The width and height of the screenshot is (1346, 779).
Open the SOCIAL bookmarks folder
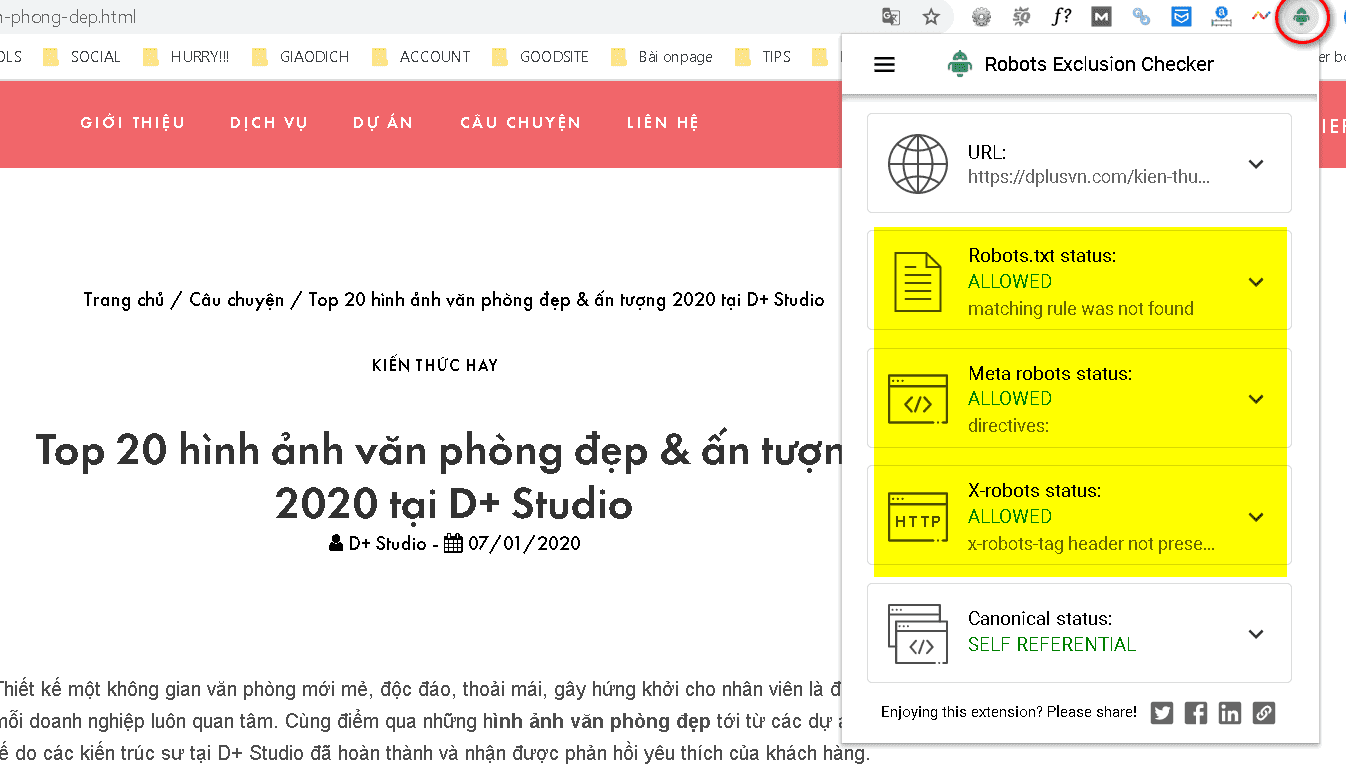83,57
